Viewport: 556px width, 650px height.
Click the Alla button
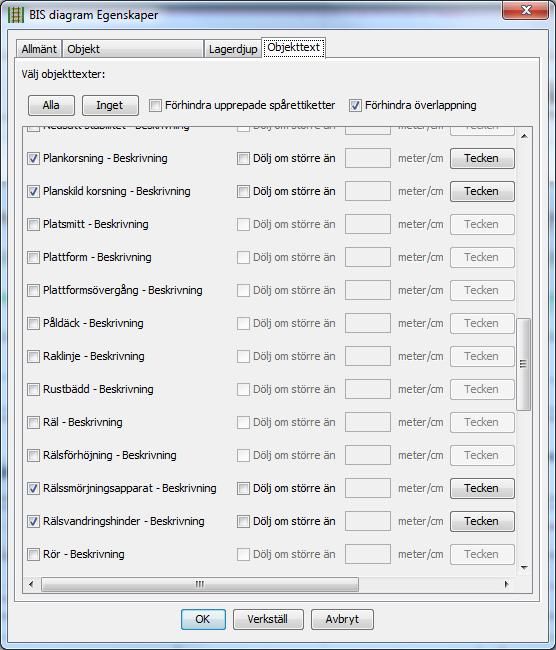pos(51,105)
